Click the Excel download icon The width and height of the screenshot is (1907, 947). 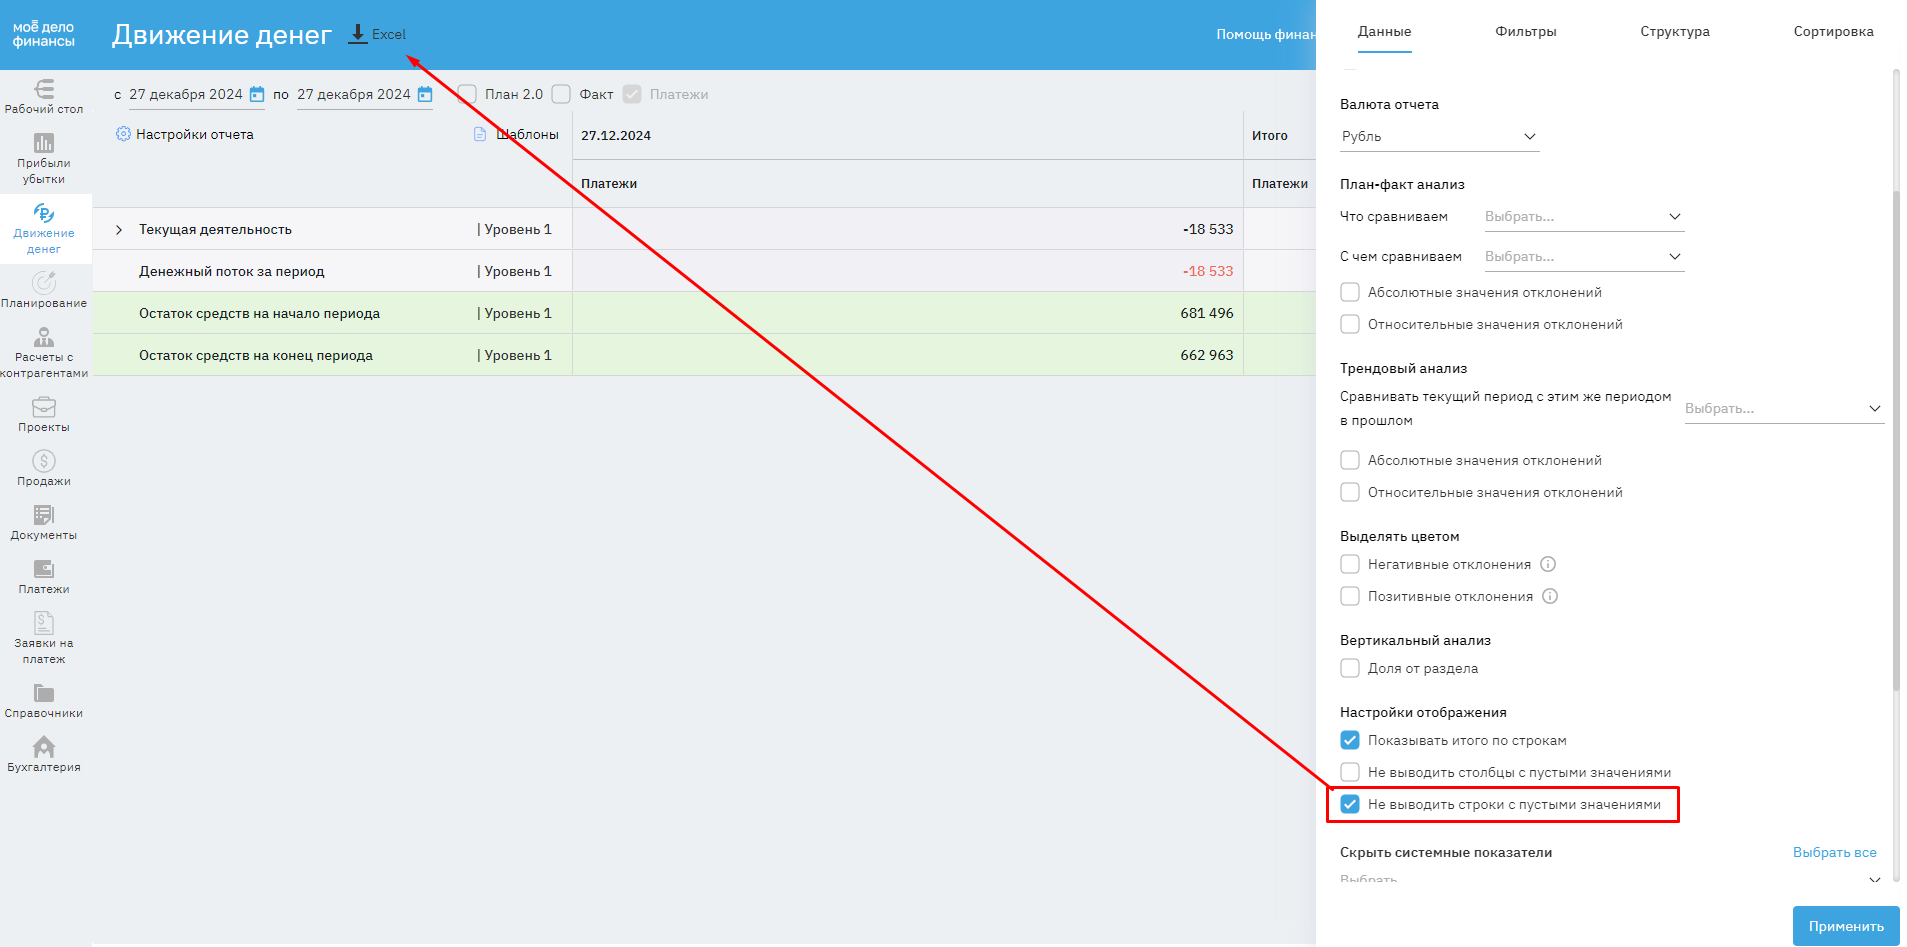pyautogui.click(x=358, y=34)
